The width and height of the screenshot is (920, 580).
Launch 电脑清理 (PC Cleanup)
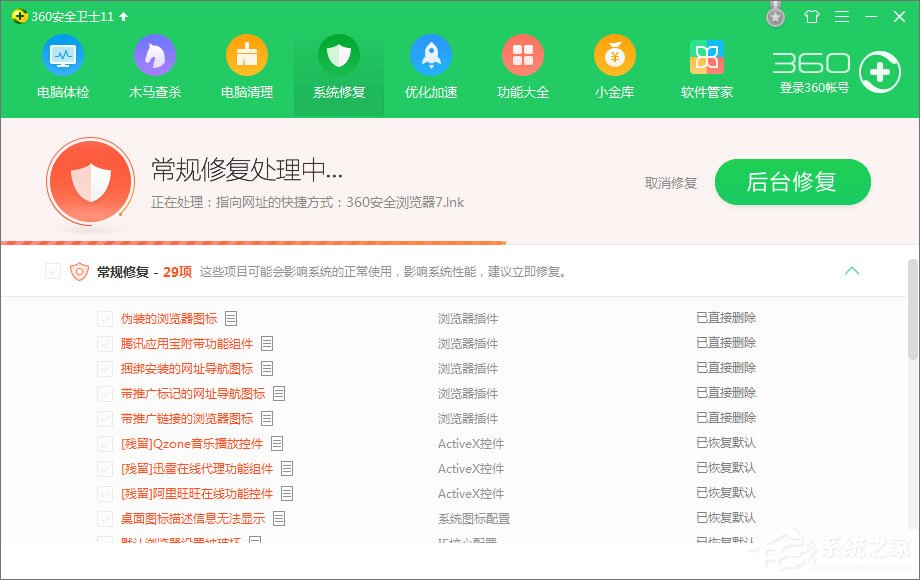pos(247,67)
